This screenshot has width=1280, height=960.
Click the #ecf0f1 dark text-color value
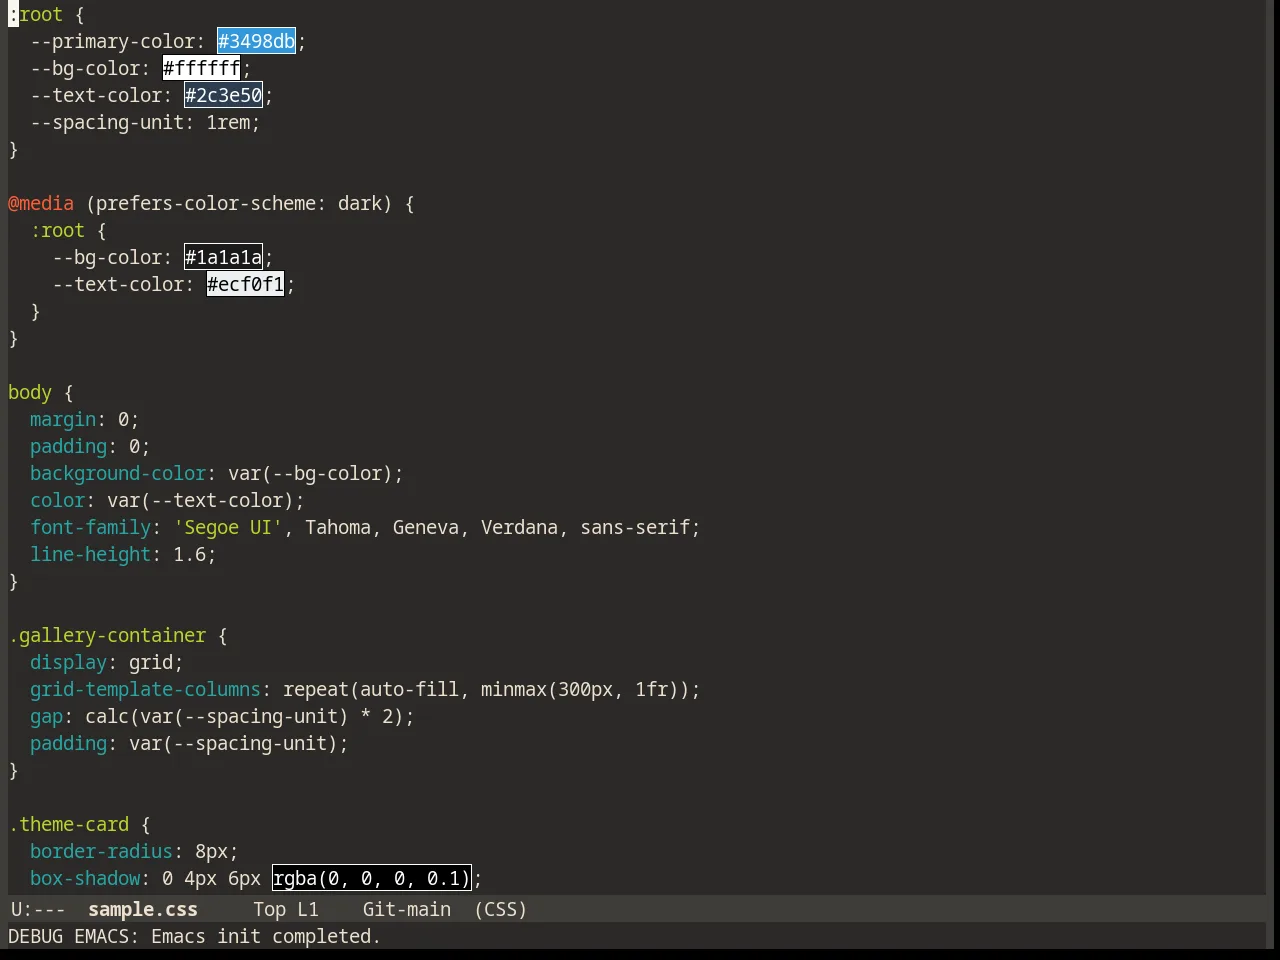tap(245, 284)
